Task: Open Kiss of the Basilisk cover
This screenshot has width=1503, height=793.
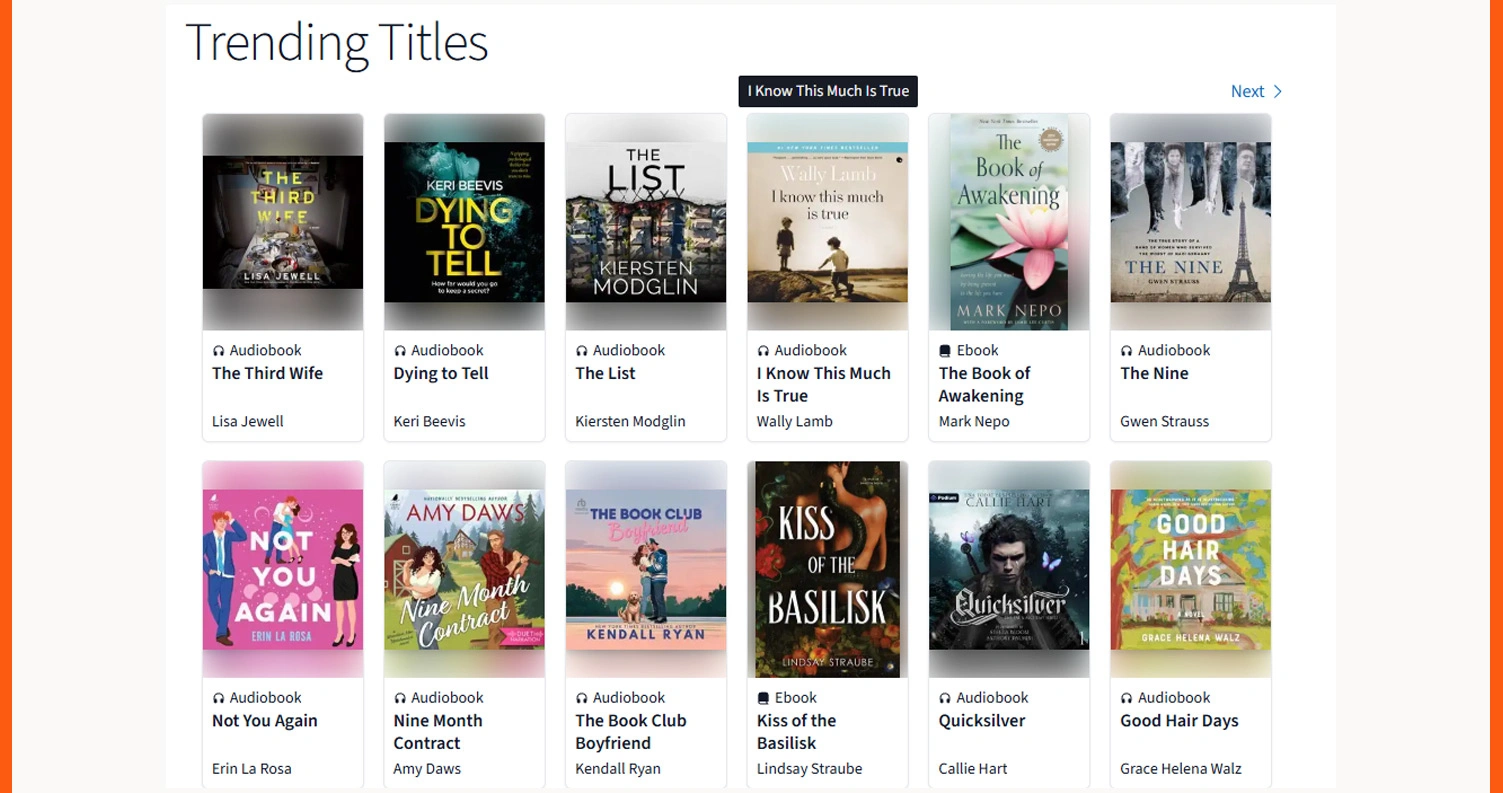Action: [828, 569]
